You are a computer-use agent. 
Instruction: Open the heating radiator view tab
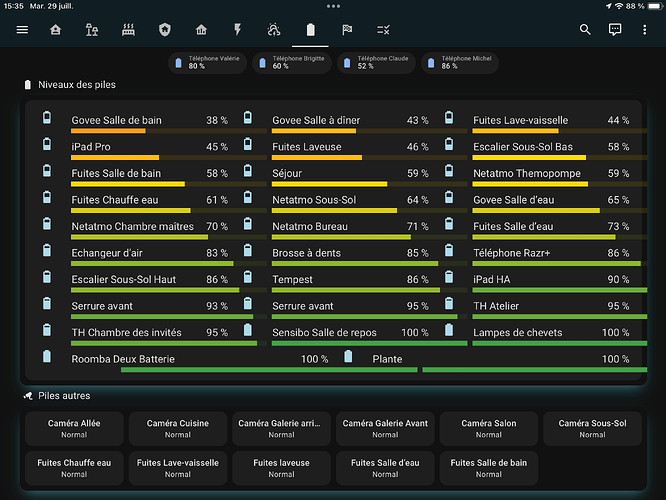pos(128,30)
